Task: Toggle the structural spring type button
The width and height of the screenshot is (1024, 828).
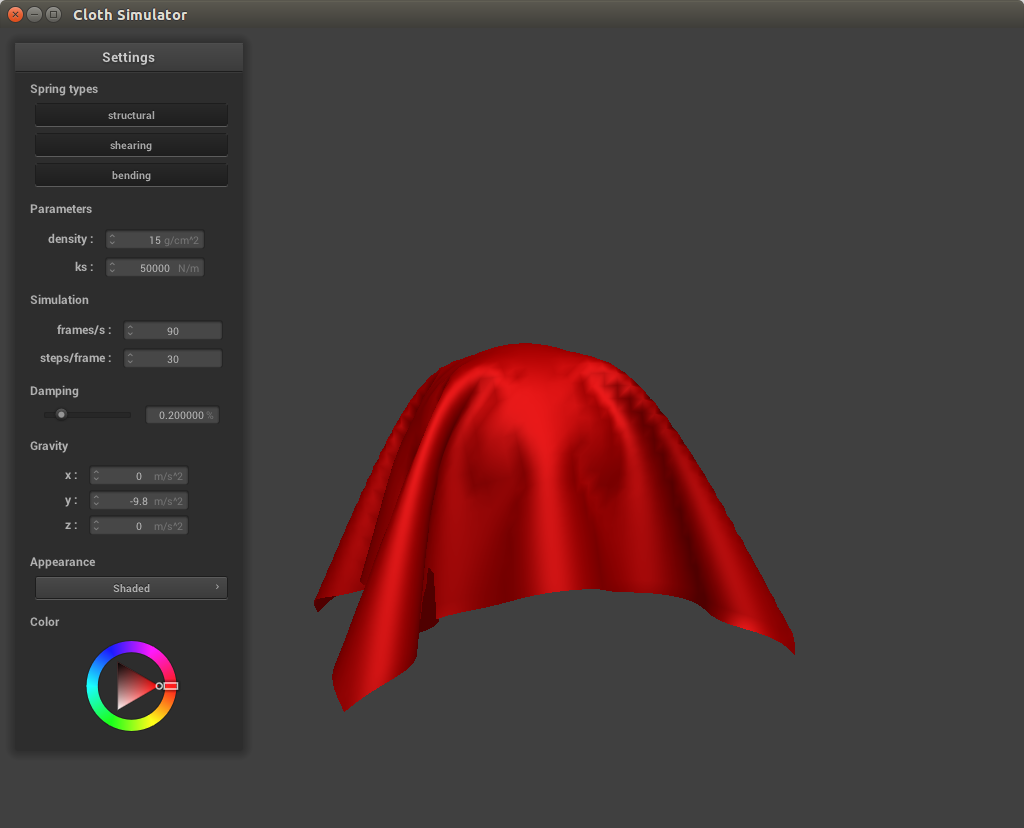Action: (x=131, y=115)
